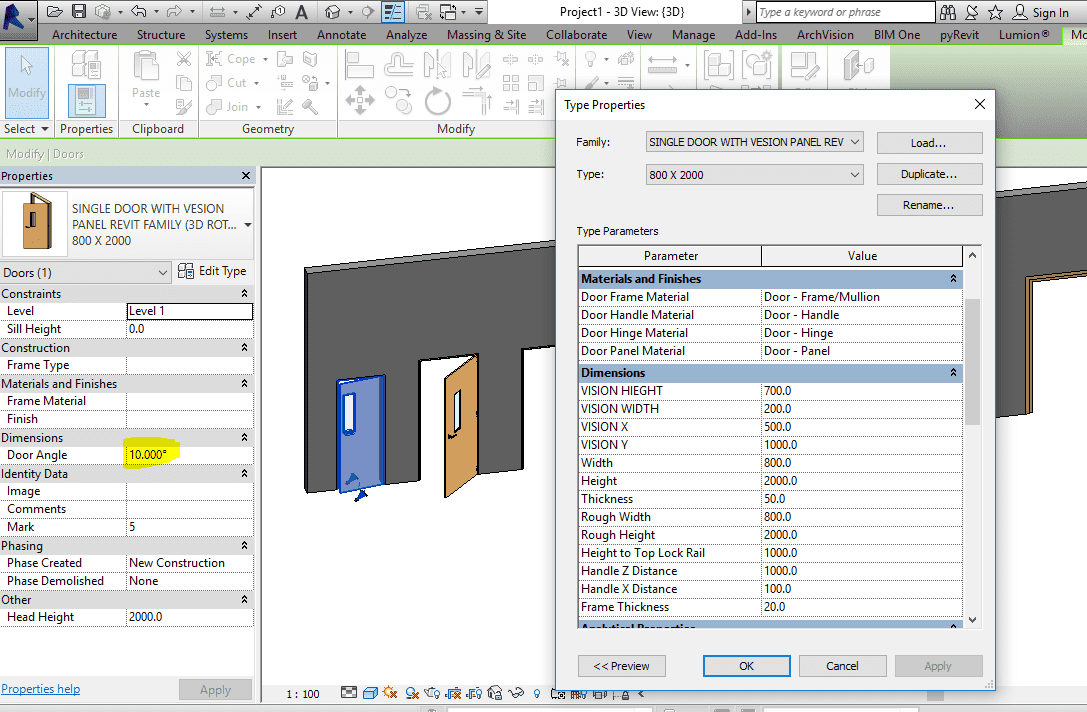Click the Detail Level icon in view control bar

pyautogui.click(x=348, y=693)
